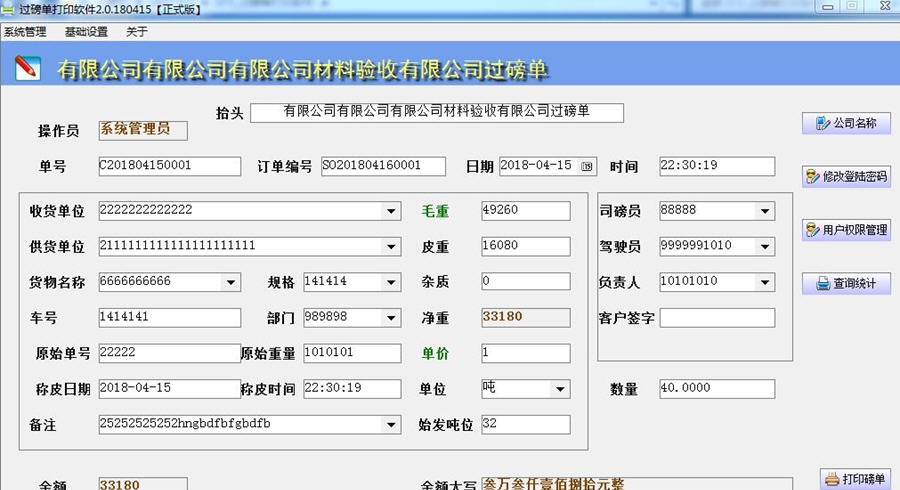Click 始发吨位 field 32

point(526,425)
